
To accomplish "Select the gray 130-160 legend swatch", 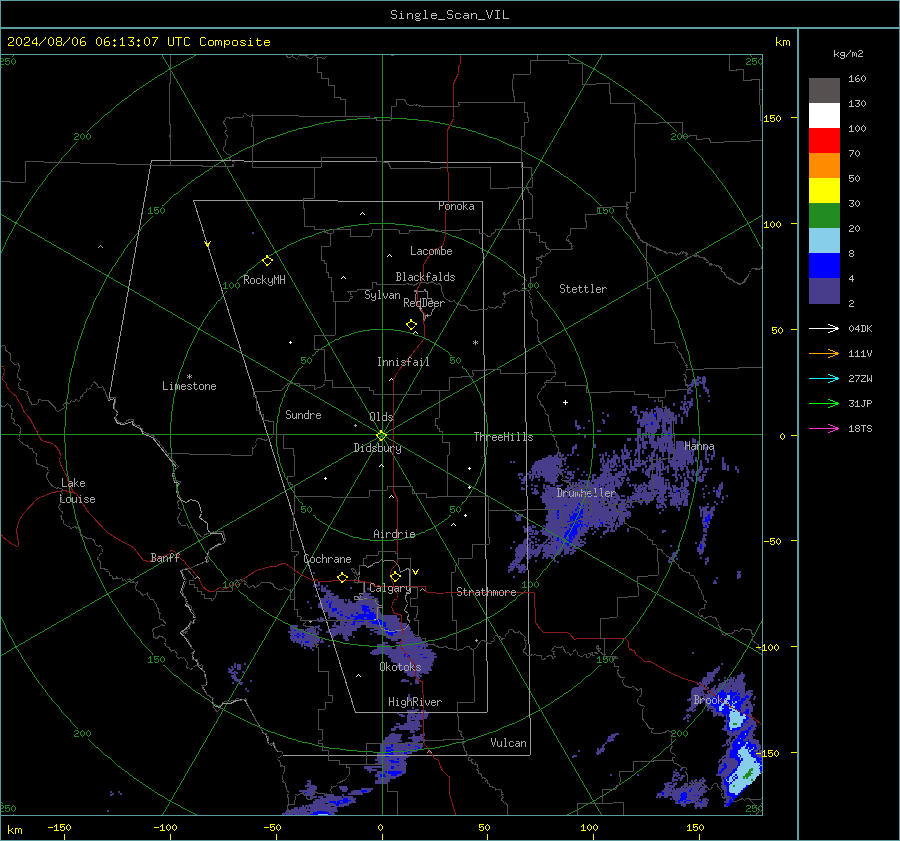I will (824, 91).
